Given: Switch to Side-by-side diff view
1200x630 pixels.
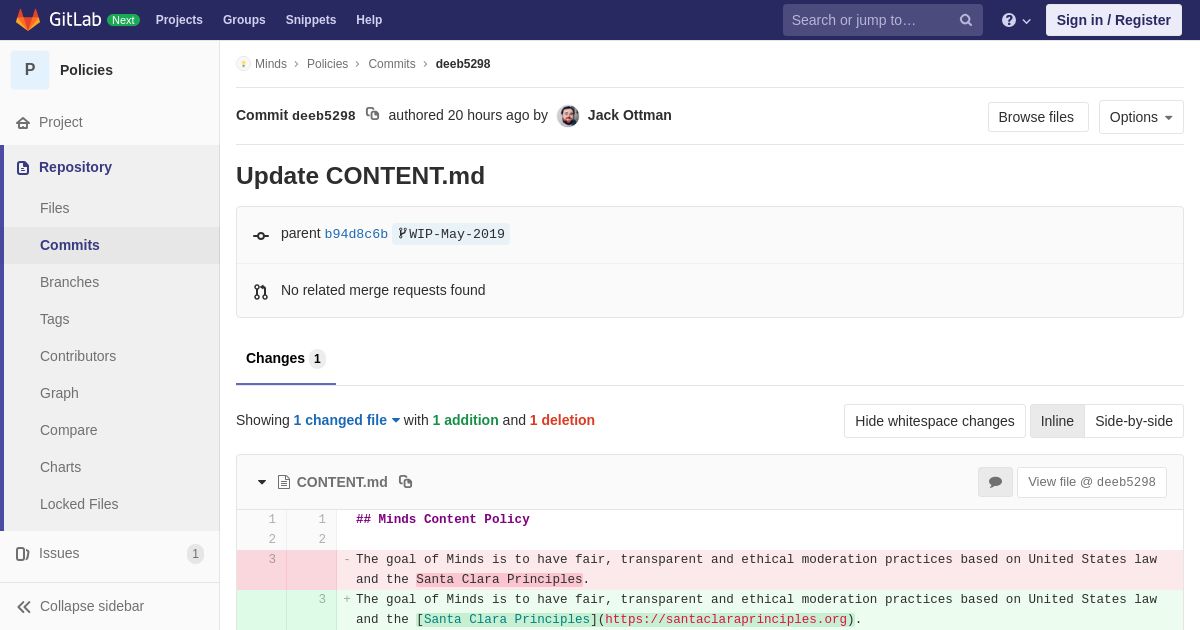Looking at the screenshot, I should click(x=1134, y=421).
